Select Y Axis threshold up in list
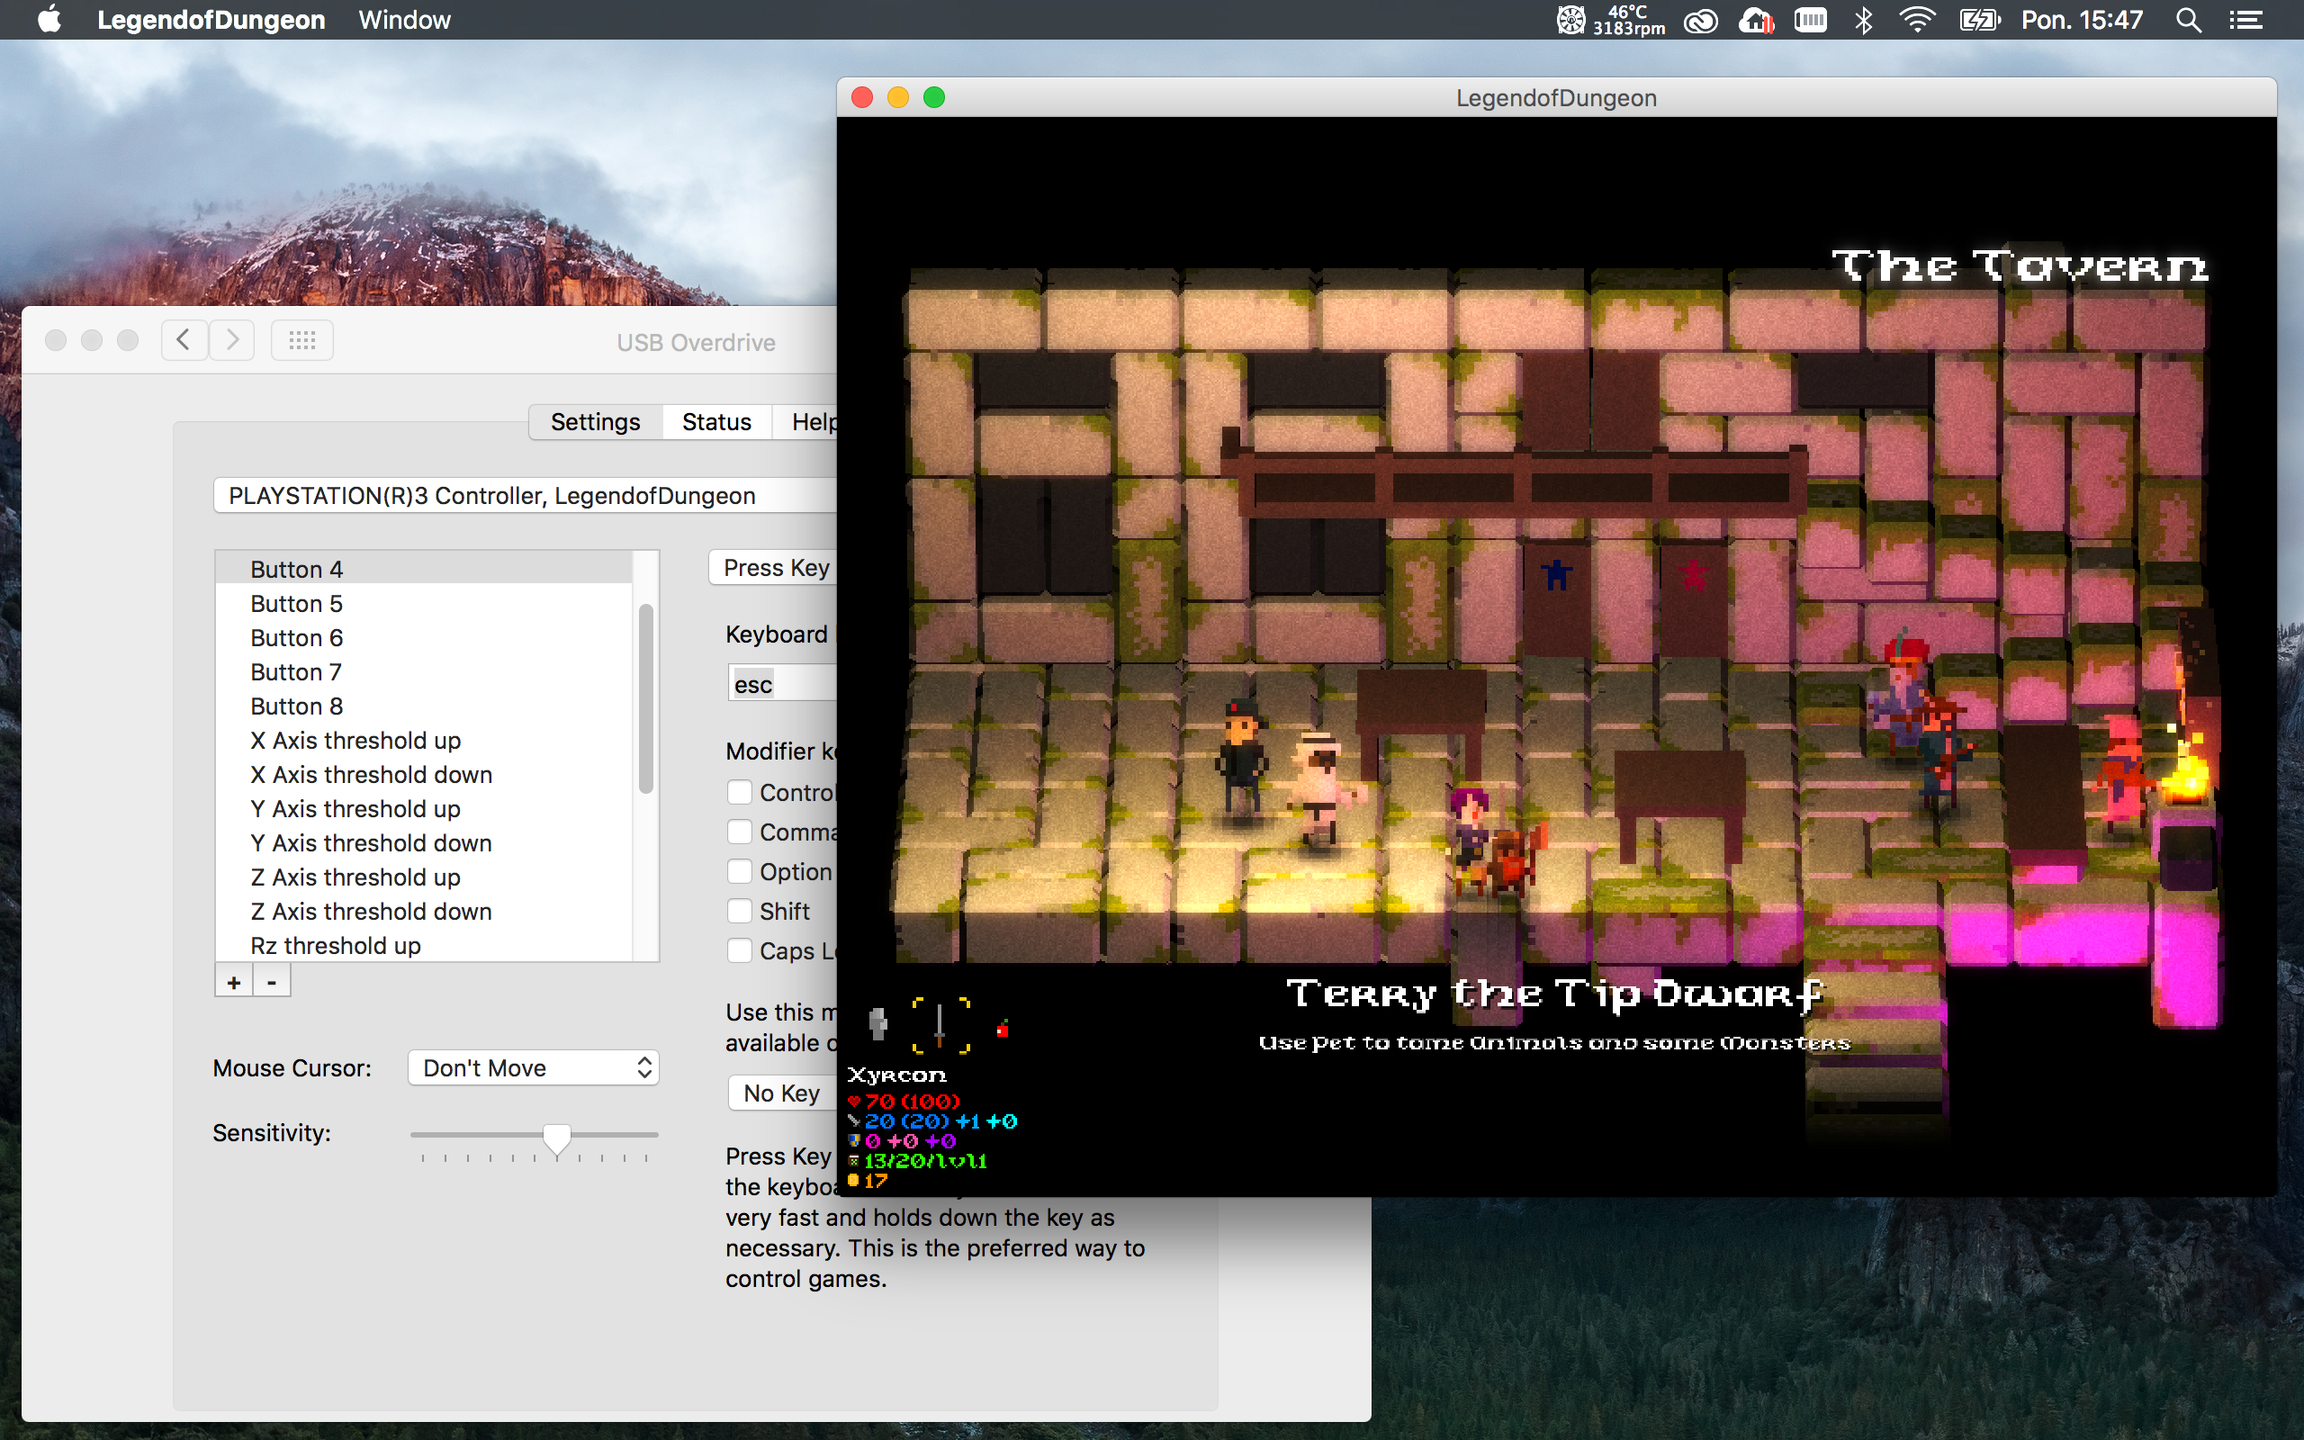 tap(355, 809)
